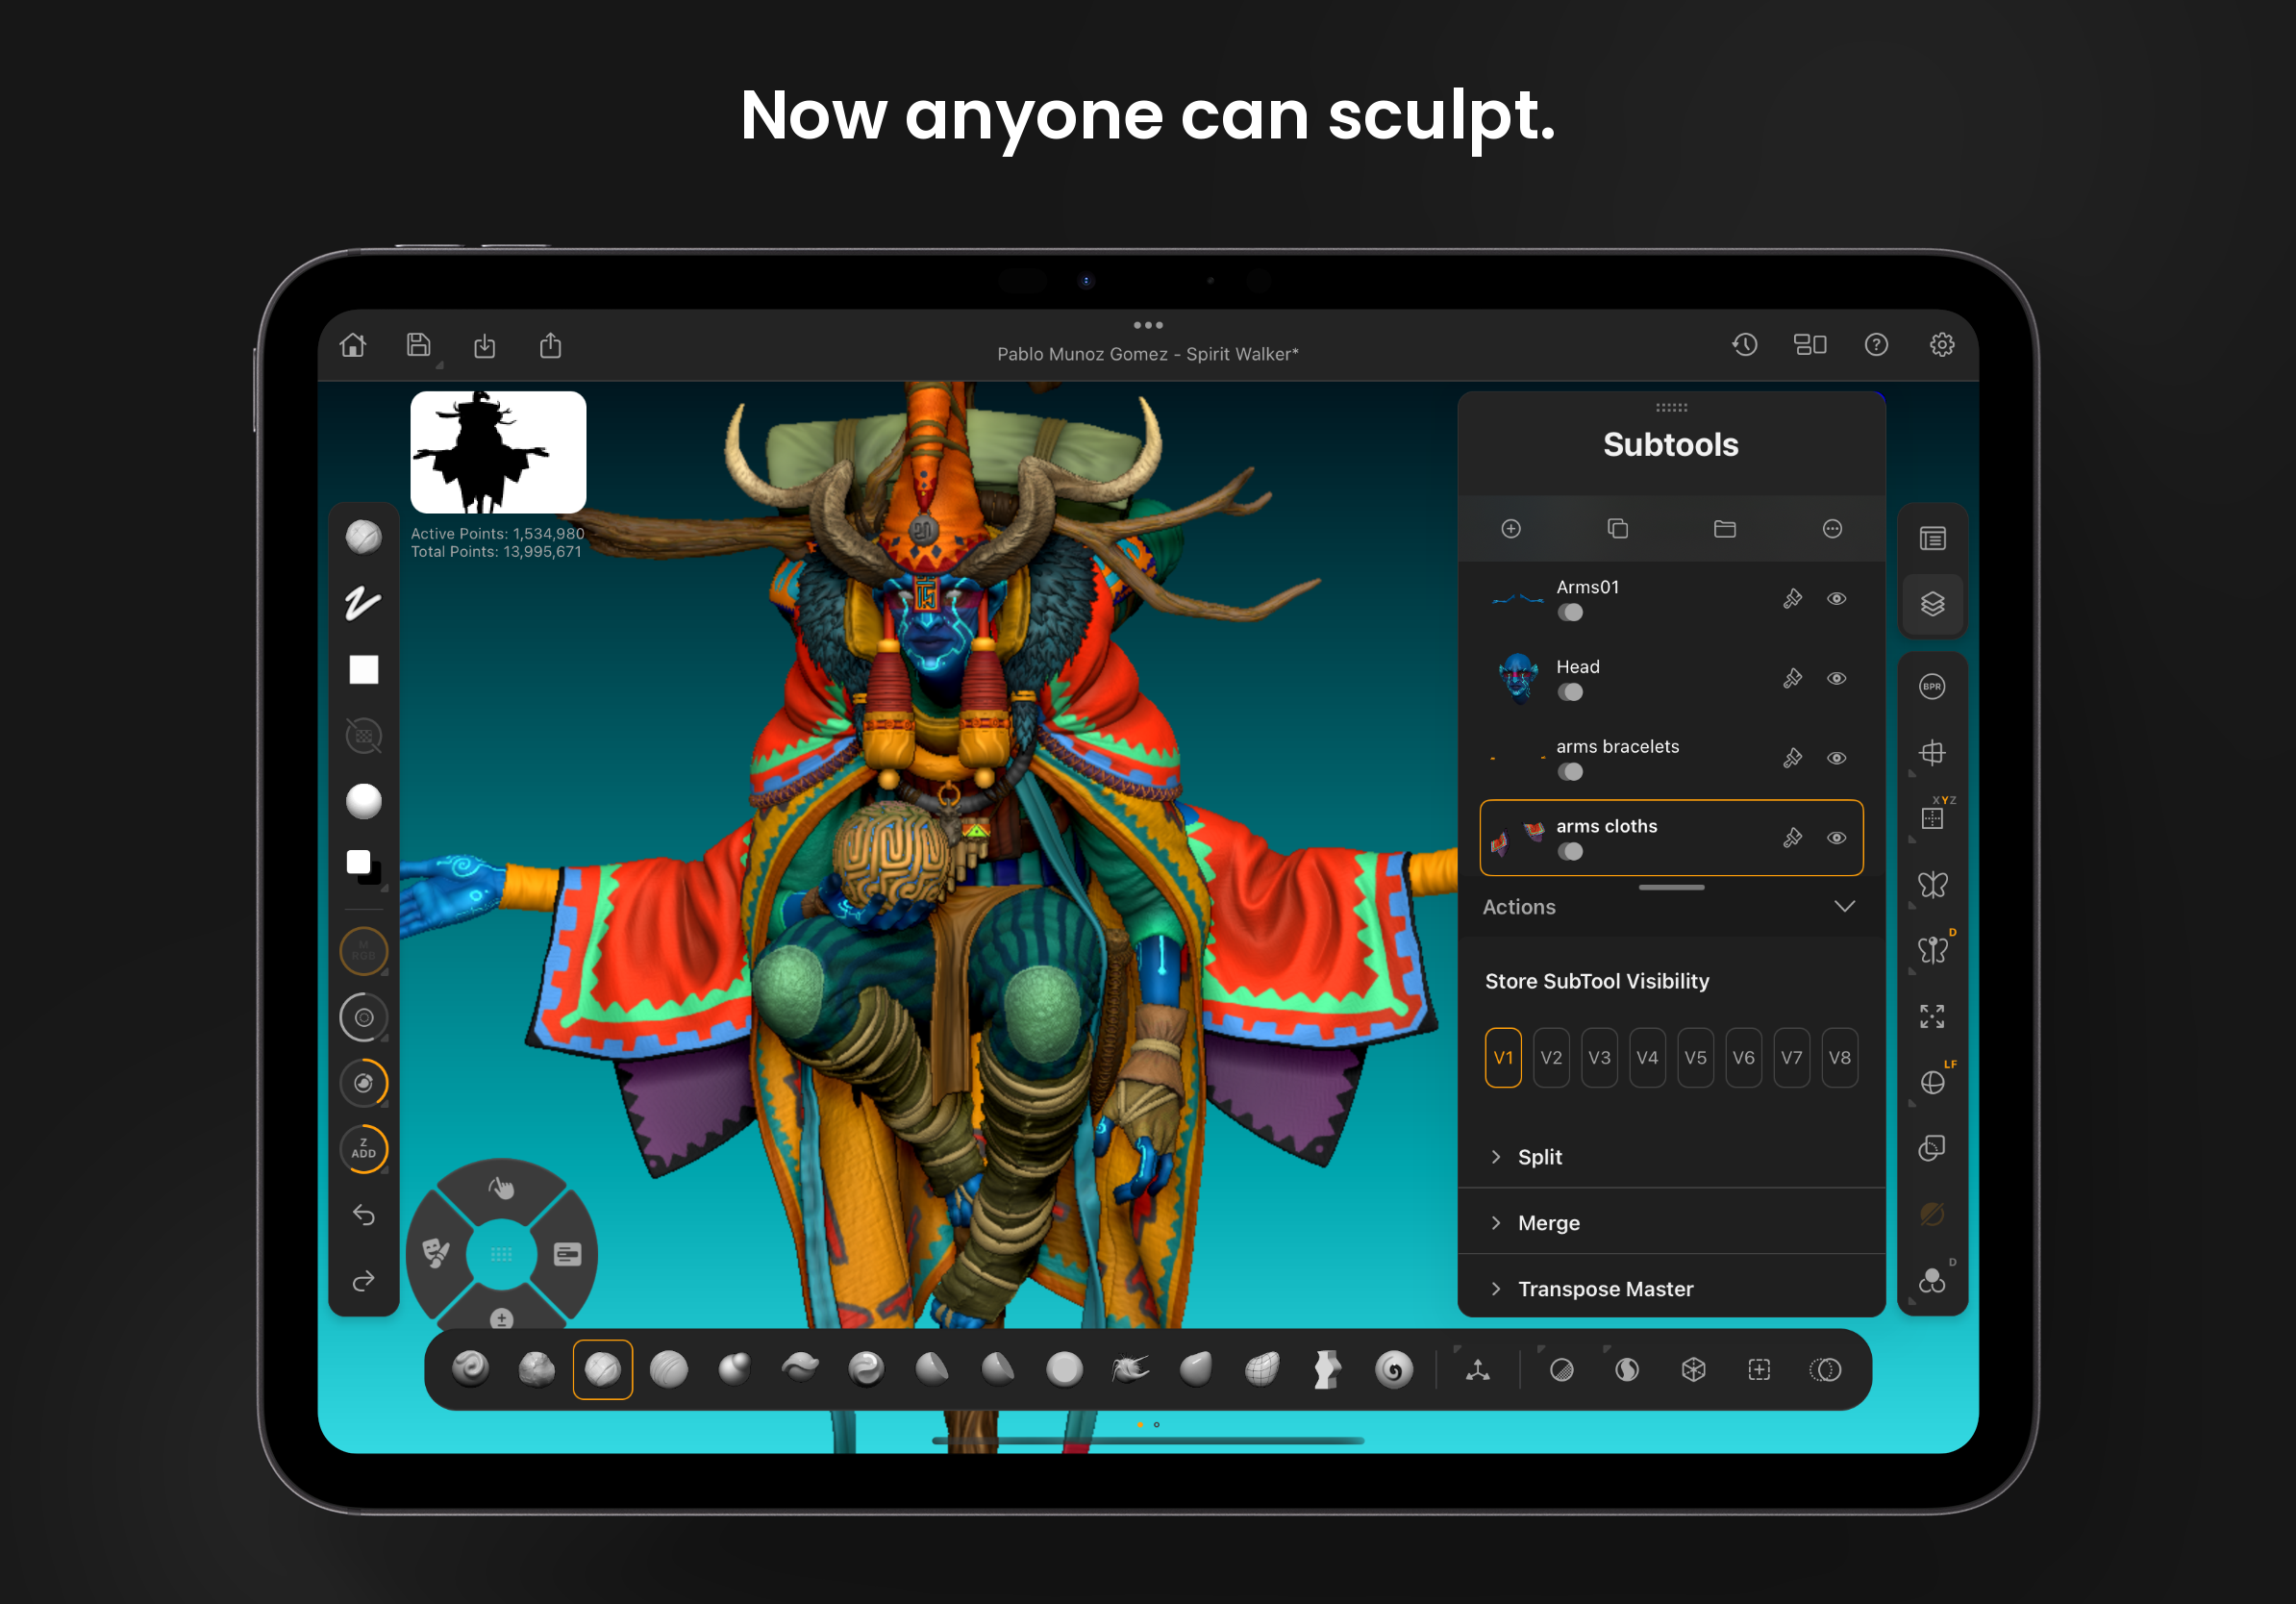Expand the Transpose Master section
The image size is (2296, 1604).
(x=1671, y=1289)
